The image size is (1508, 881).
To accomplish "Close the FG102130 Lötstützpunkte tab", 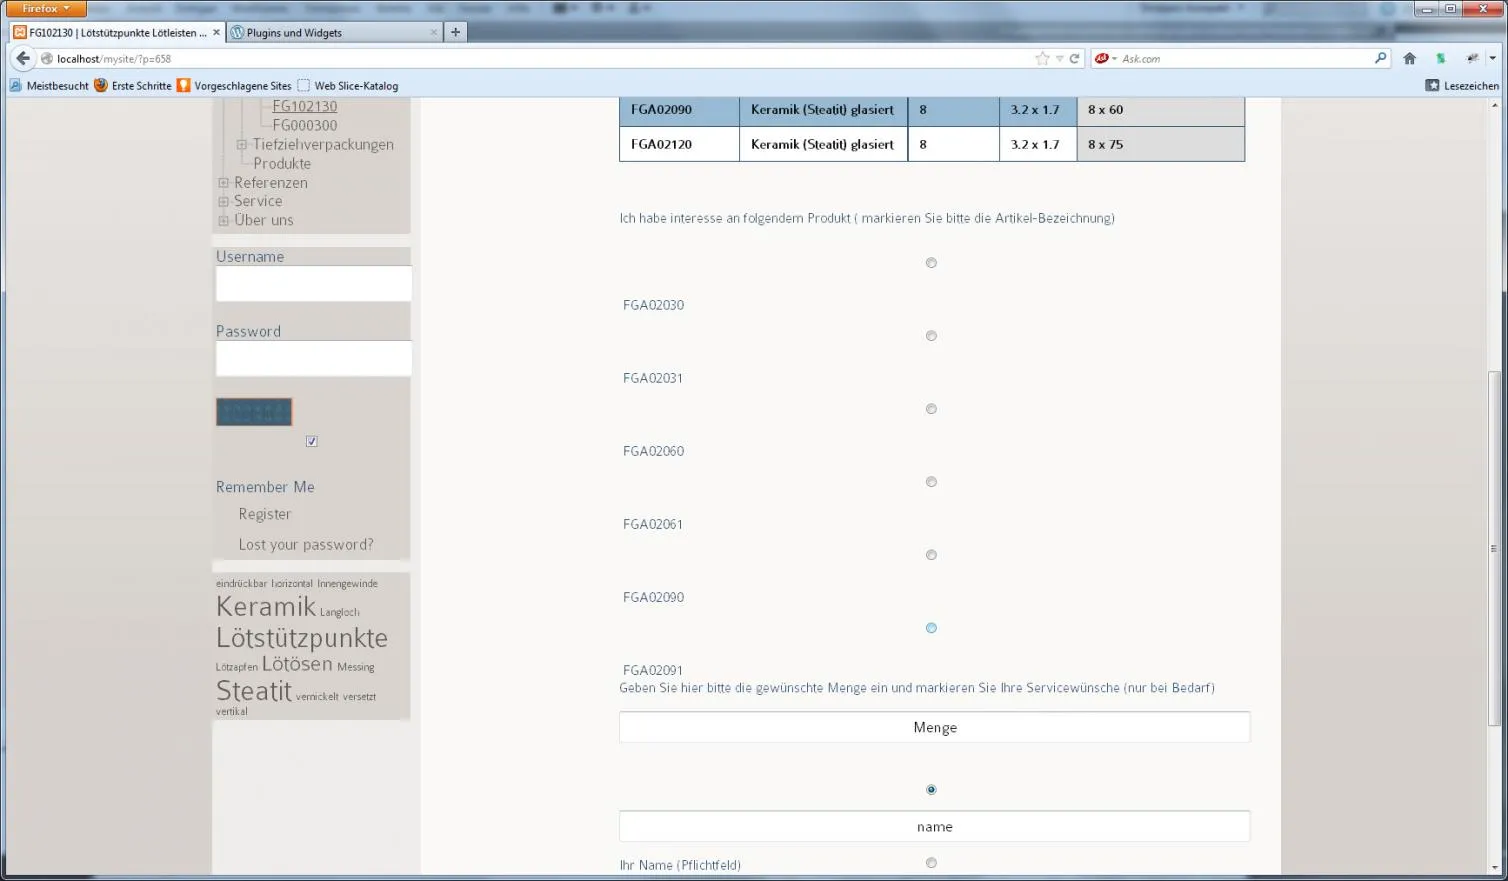I will [216, 32].
